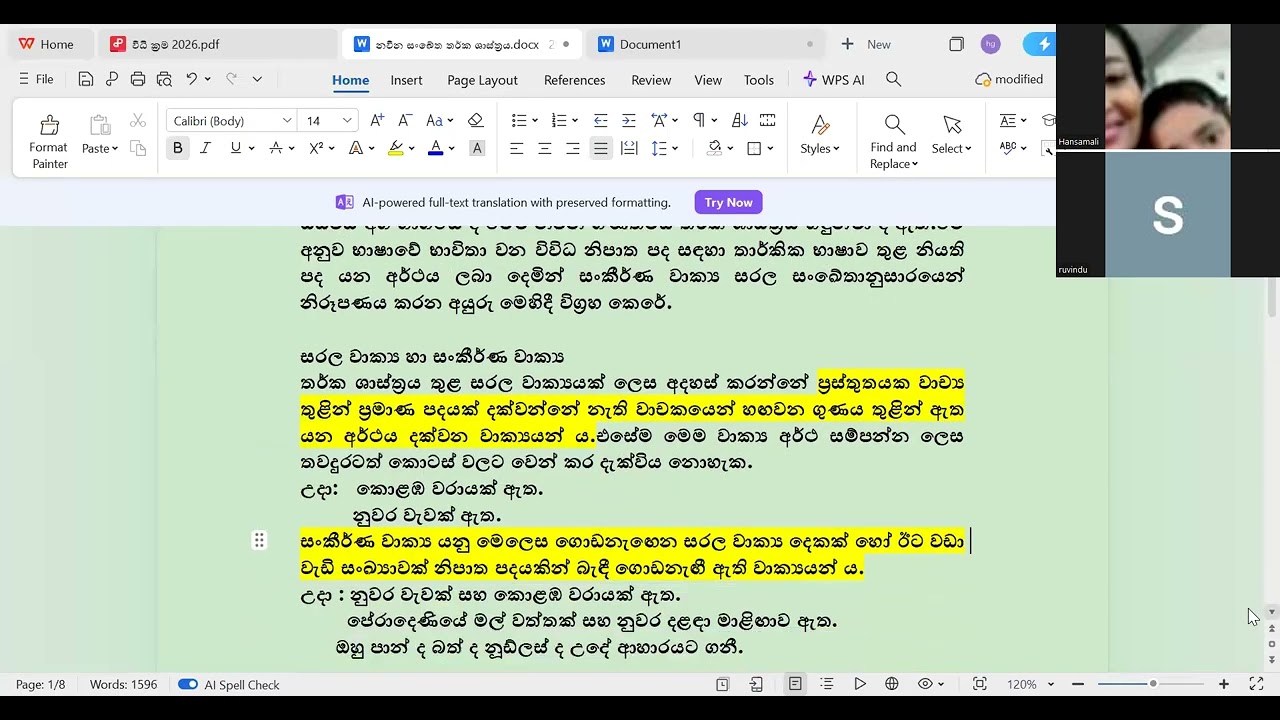Switch to the Review tab
Viewport: 1280px width, 720px height.
click(651, 80)
